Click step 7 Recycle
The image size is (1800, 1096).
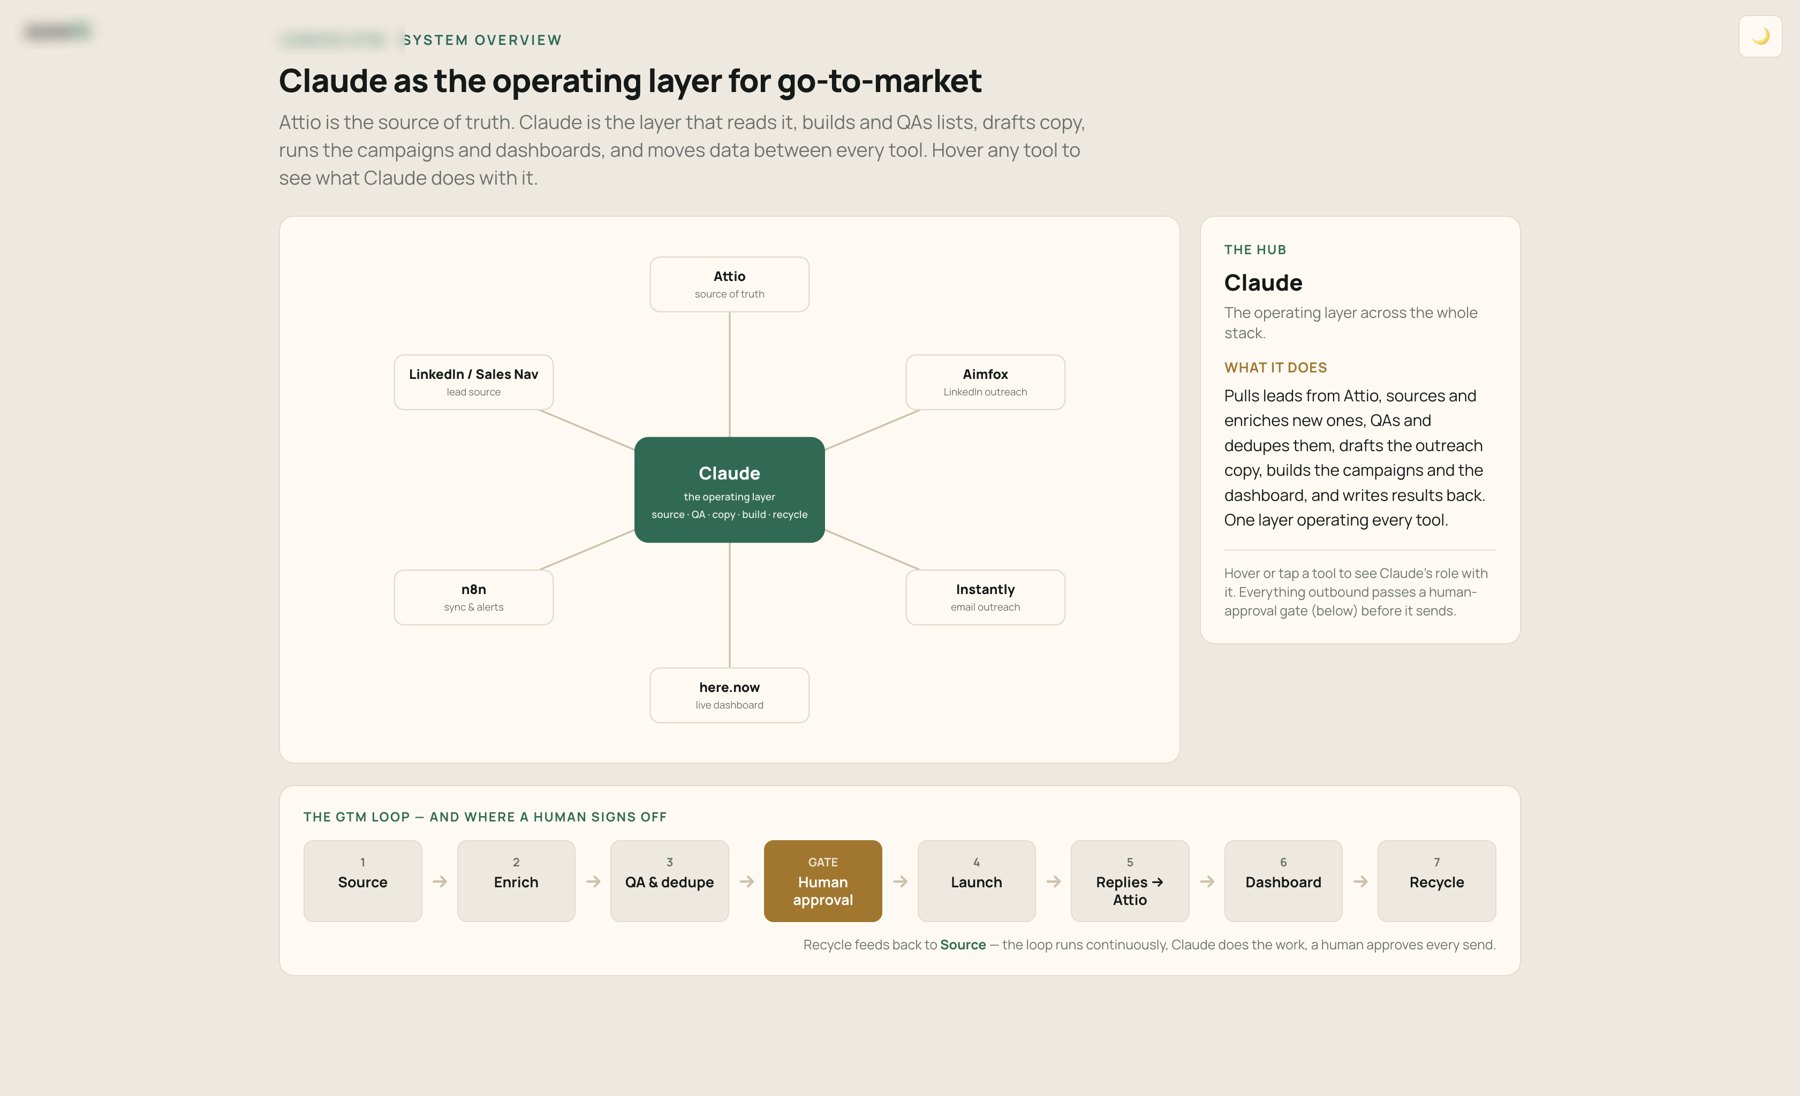(1437, 881)
